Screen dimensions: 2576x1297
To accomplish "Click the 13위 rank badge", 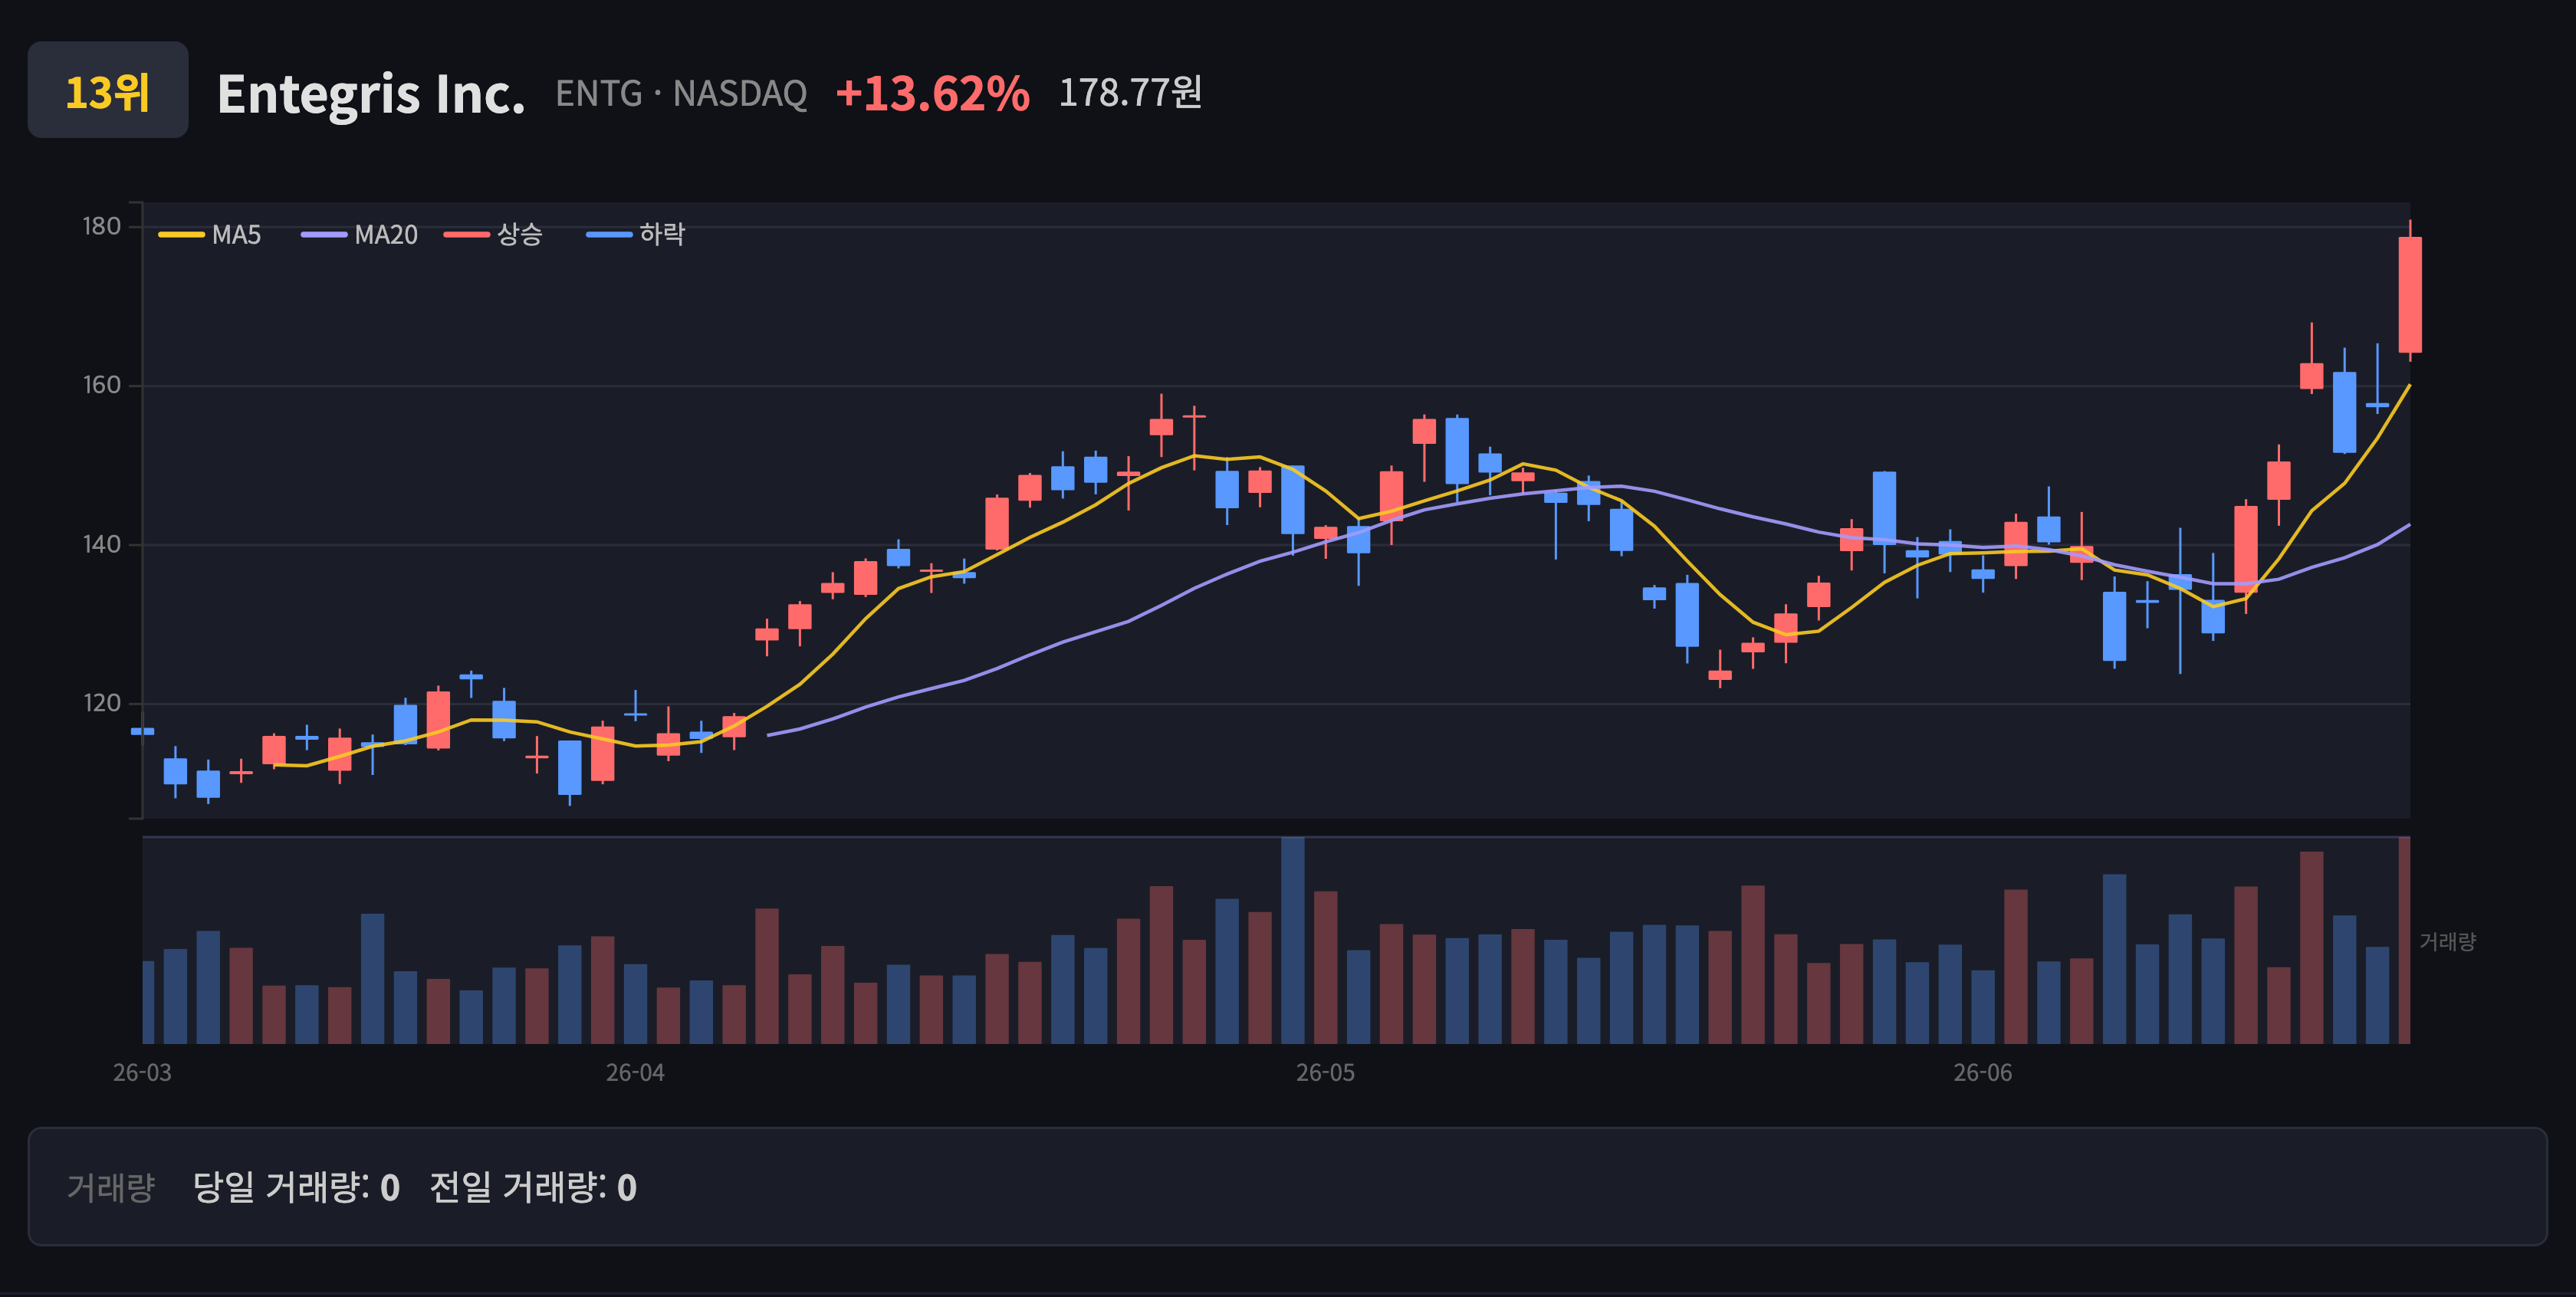I will pos(108,90).
